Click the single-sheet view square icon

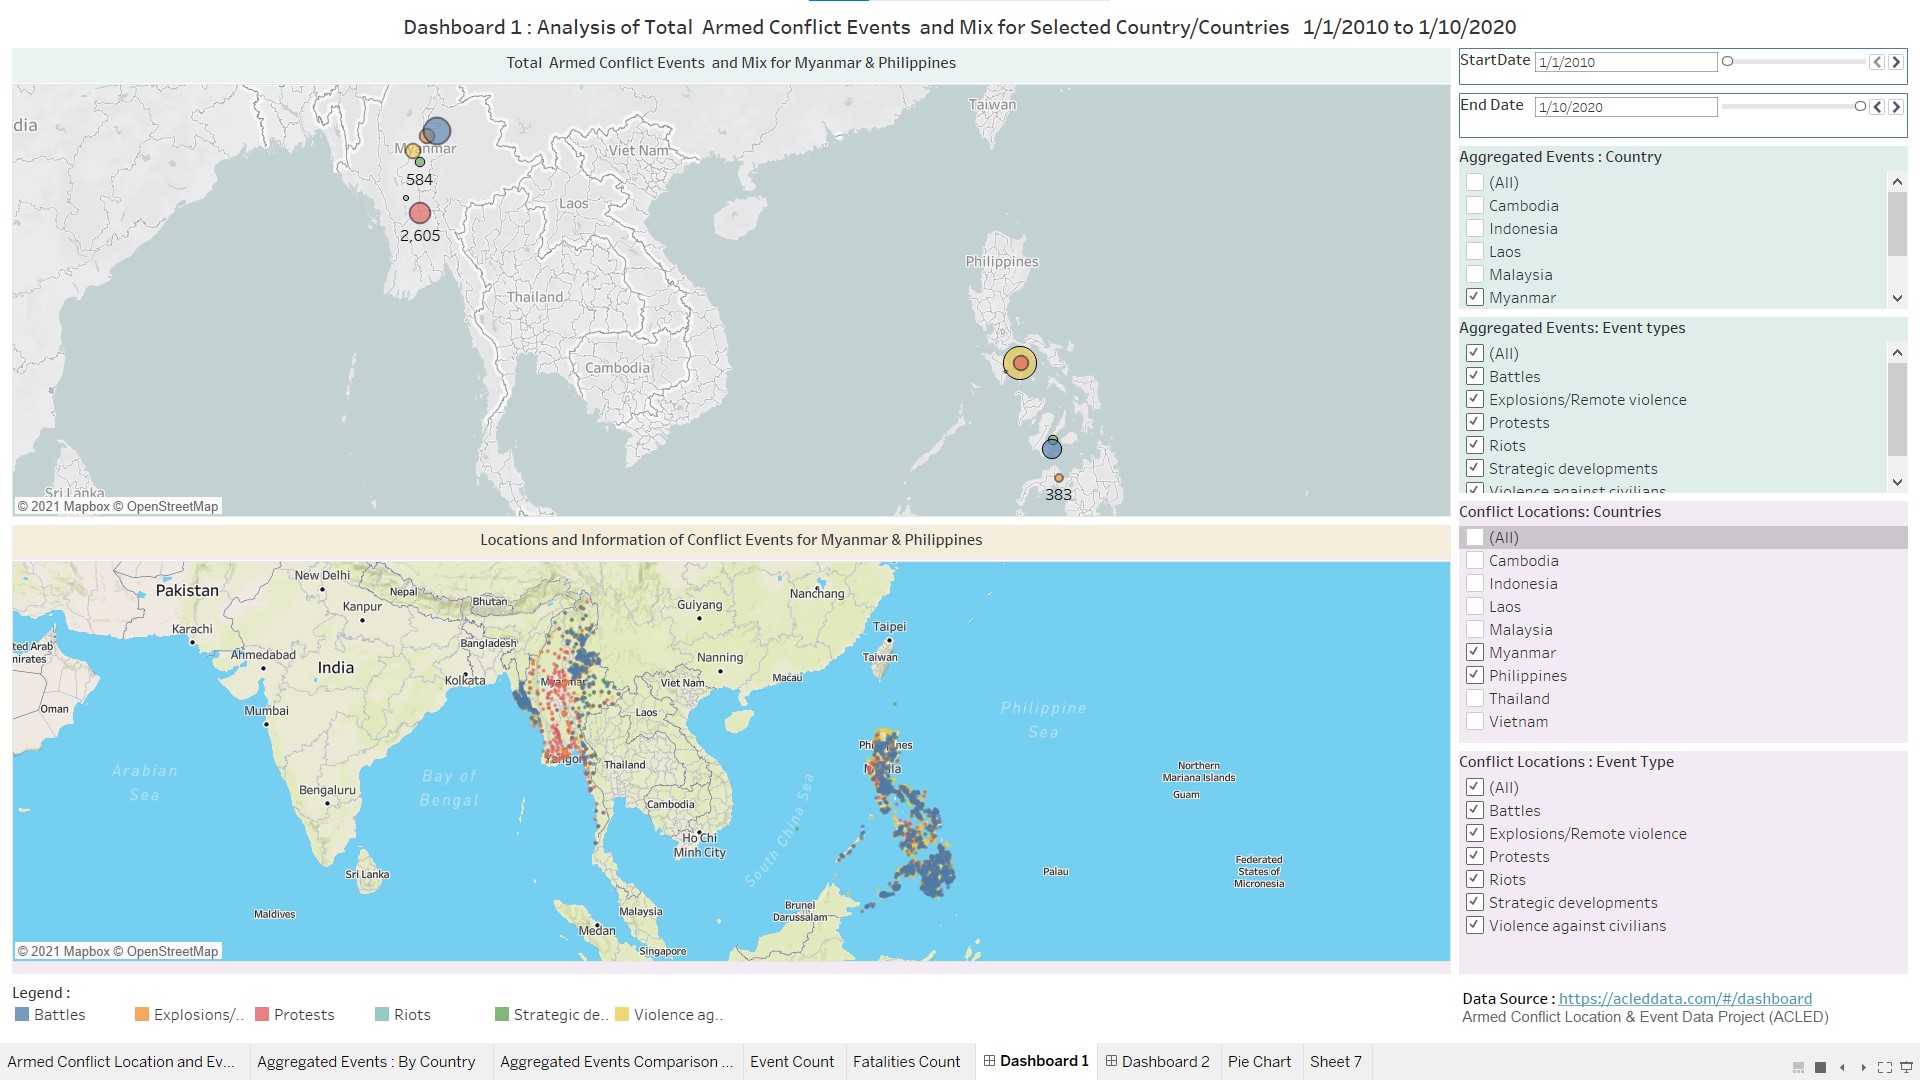point(1820,1067)
